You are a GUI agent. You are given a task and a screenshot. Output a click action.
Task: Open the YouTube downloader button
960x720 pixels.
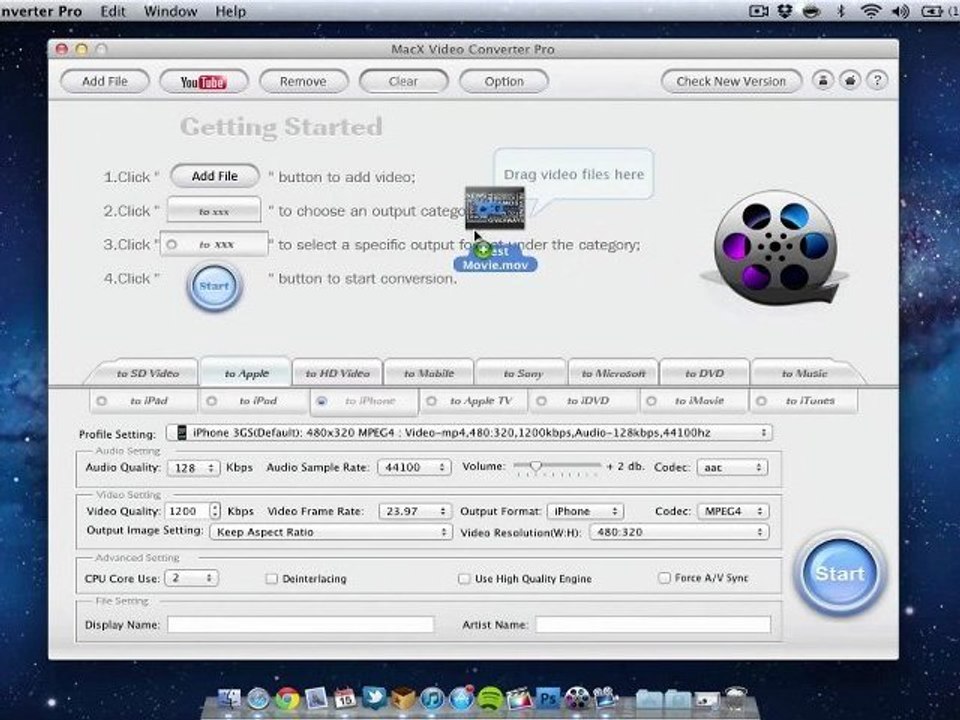(x=204, y=81)
